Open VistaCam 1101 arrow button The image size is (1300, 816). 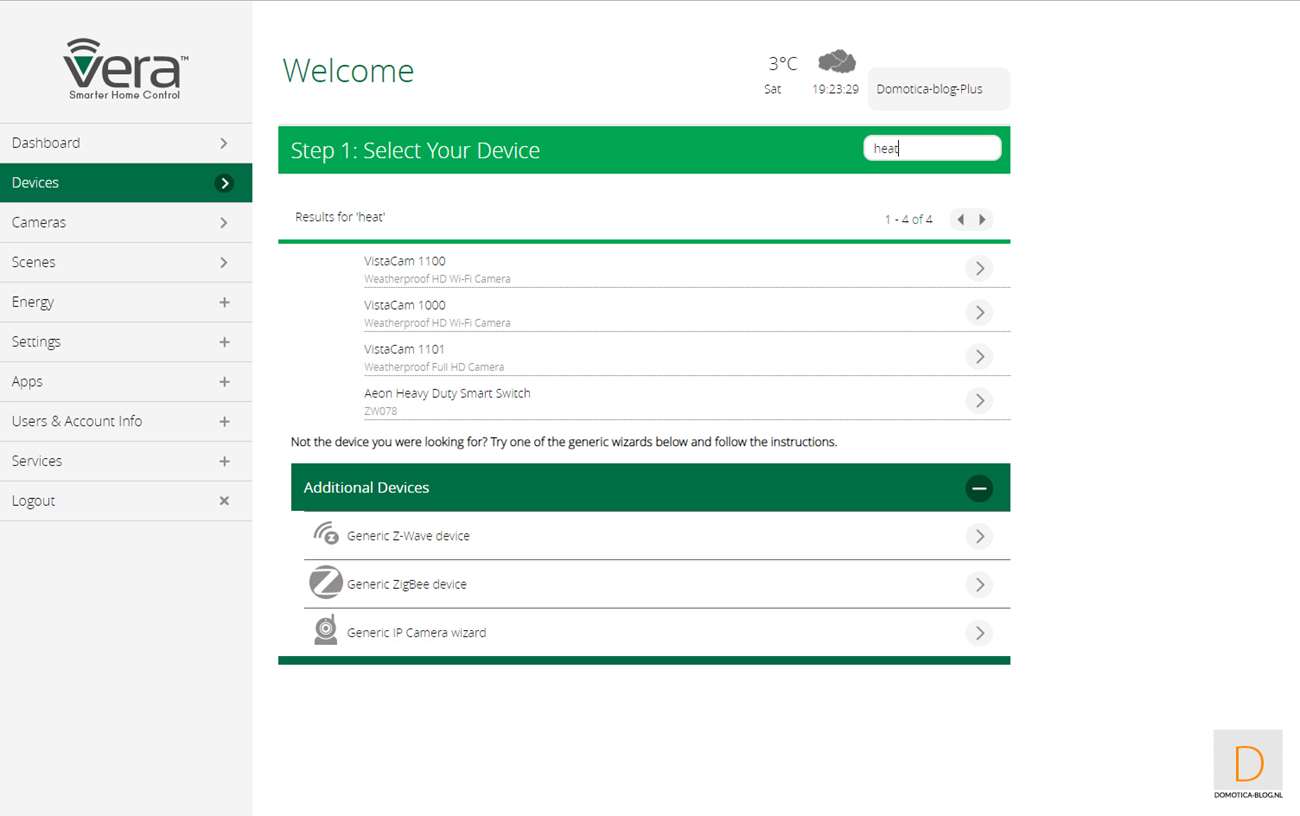979,356
